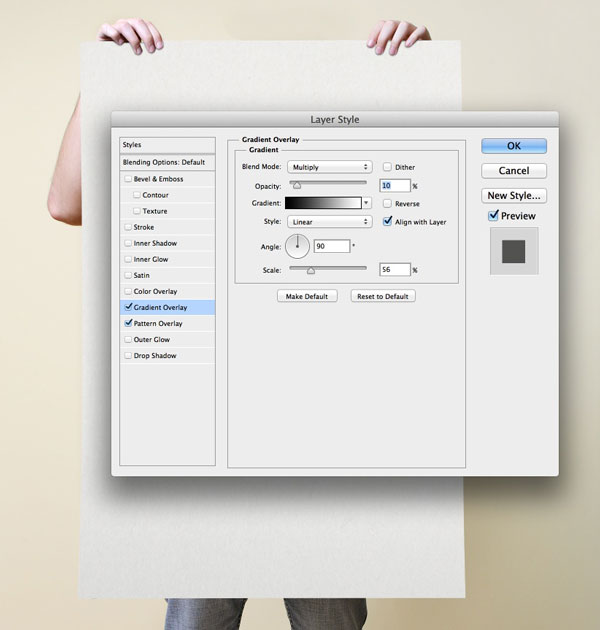The image size is (600, 630).
Task: Enable the Inner Glow checkbox
Action: coord(128,259)
